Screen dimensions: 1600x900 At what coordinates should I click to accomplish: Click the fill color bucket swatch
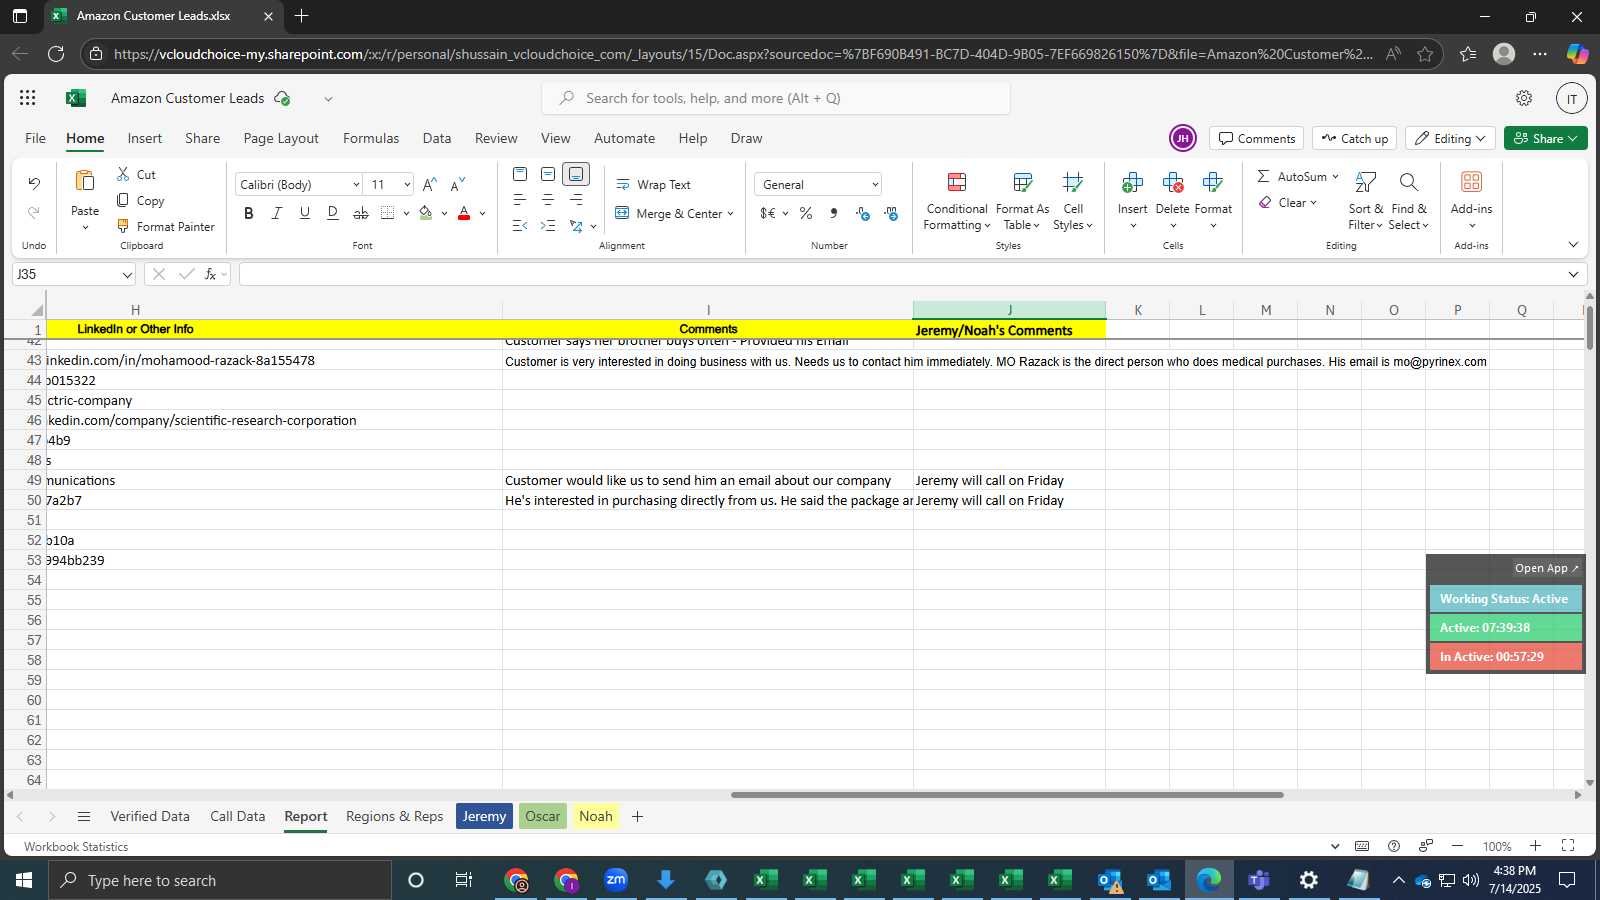(426, 213)
